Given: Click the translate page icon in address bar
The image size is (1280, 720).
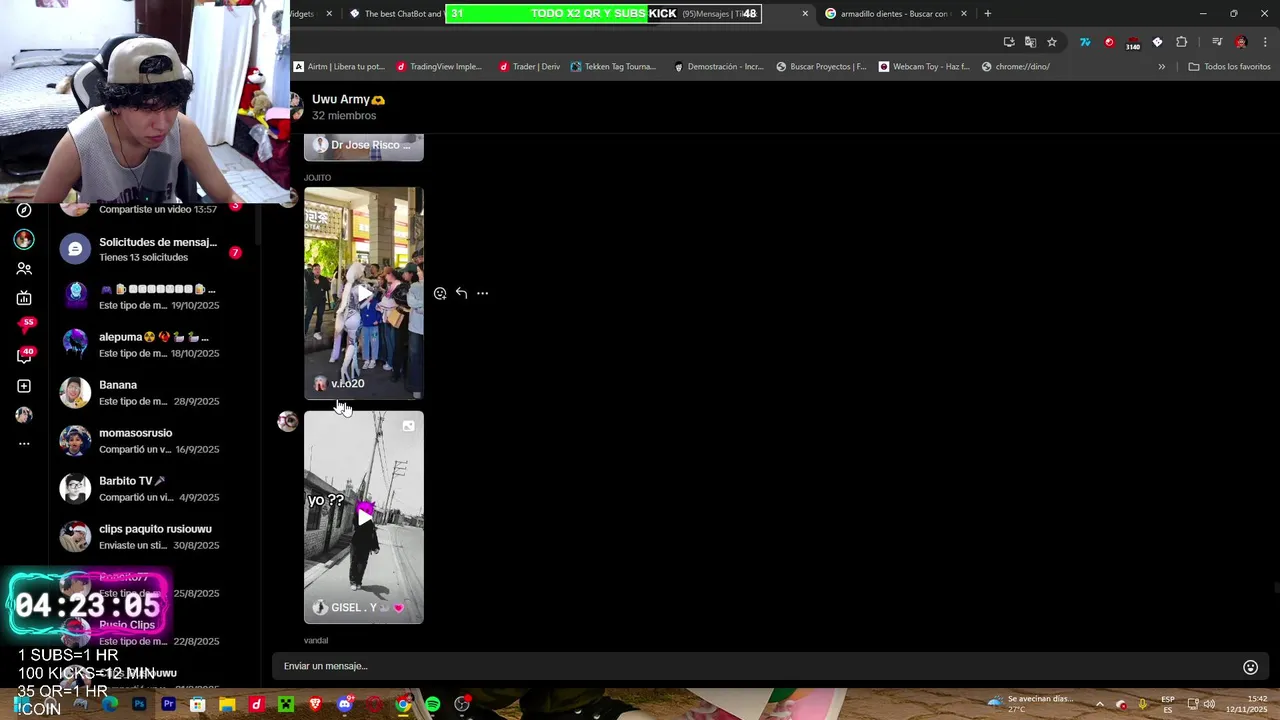Looking at the screenshot, I should point(1030,42).
